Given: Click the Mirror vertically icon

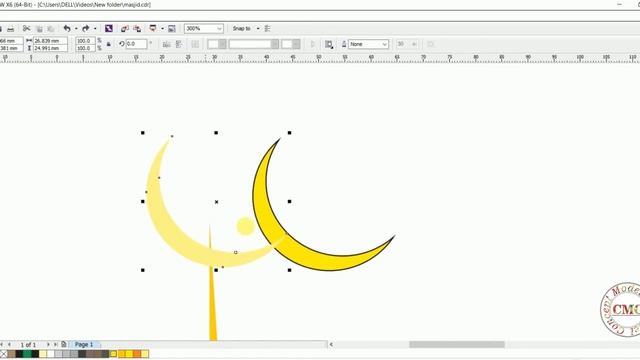Looking at the screenshot, I should 178,44.
